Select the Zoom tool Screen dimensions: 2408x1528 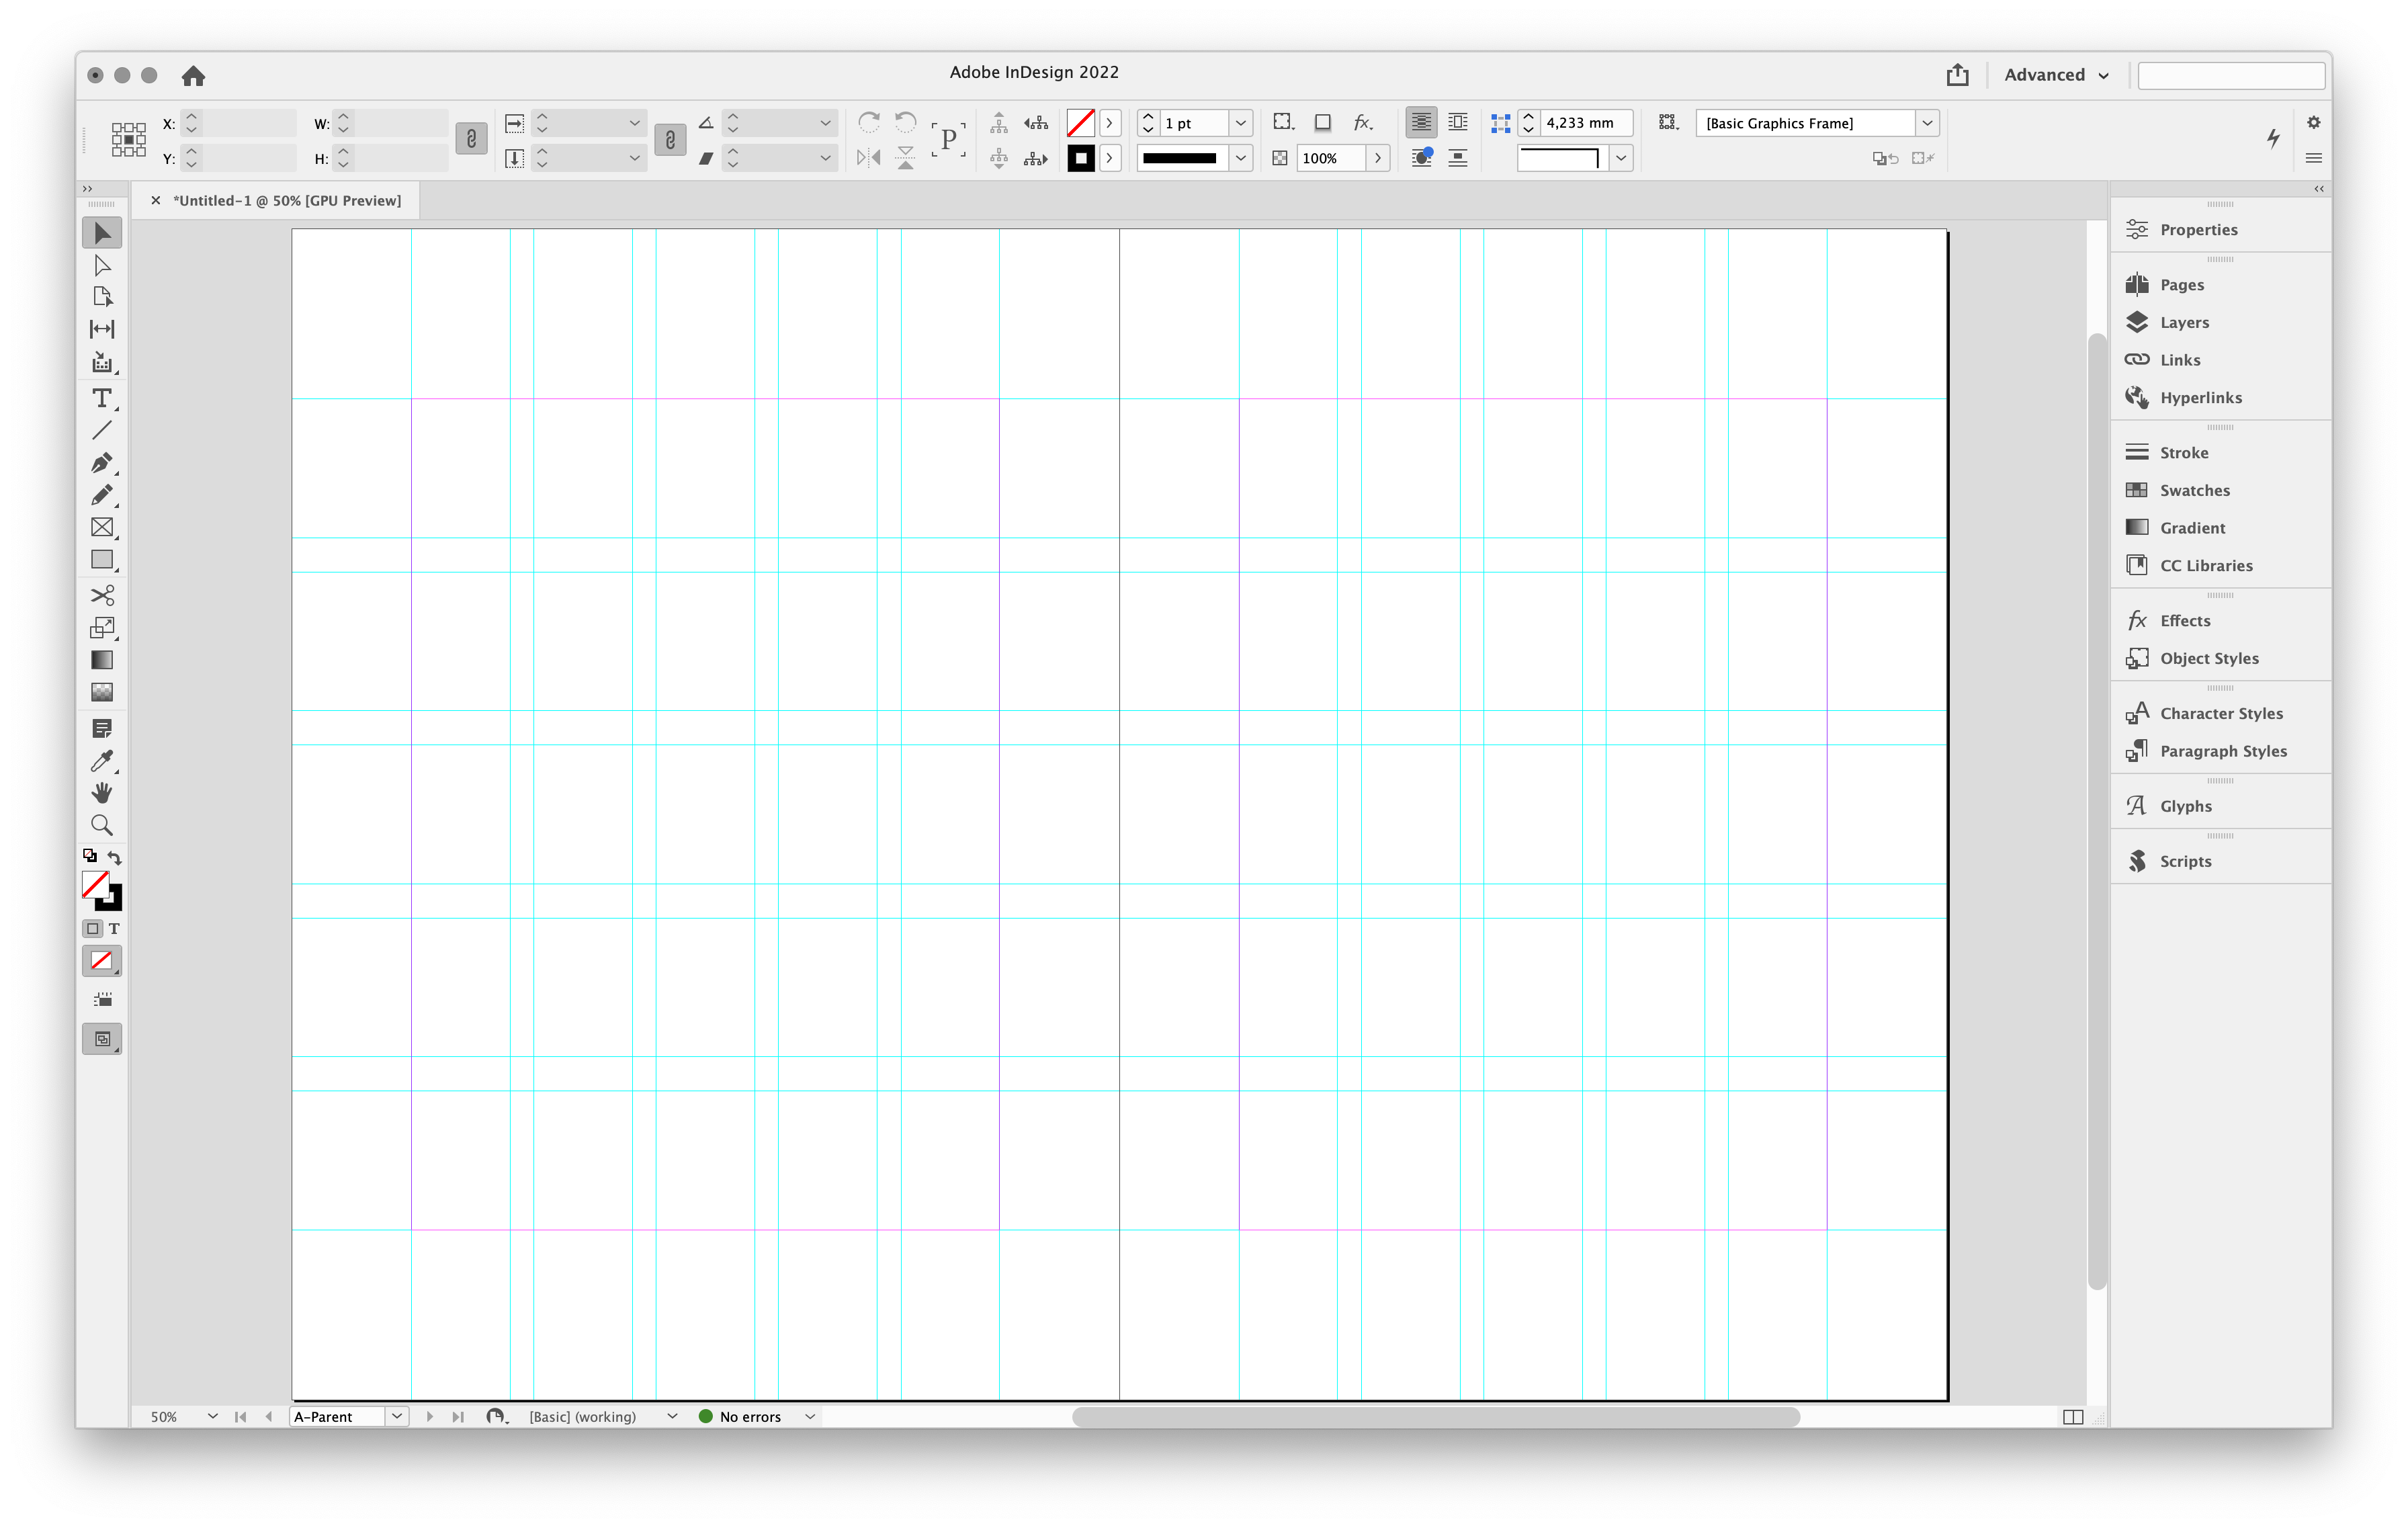pos(101,825)
